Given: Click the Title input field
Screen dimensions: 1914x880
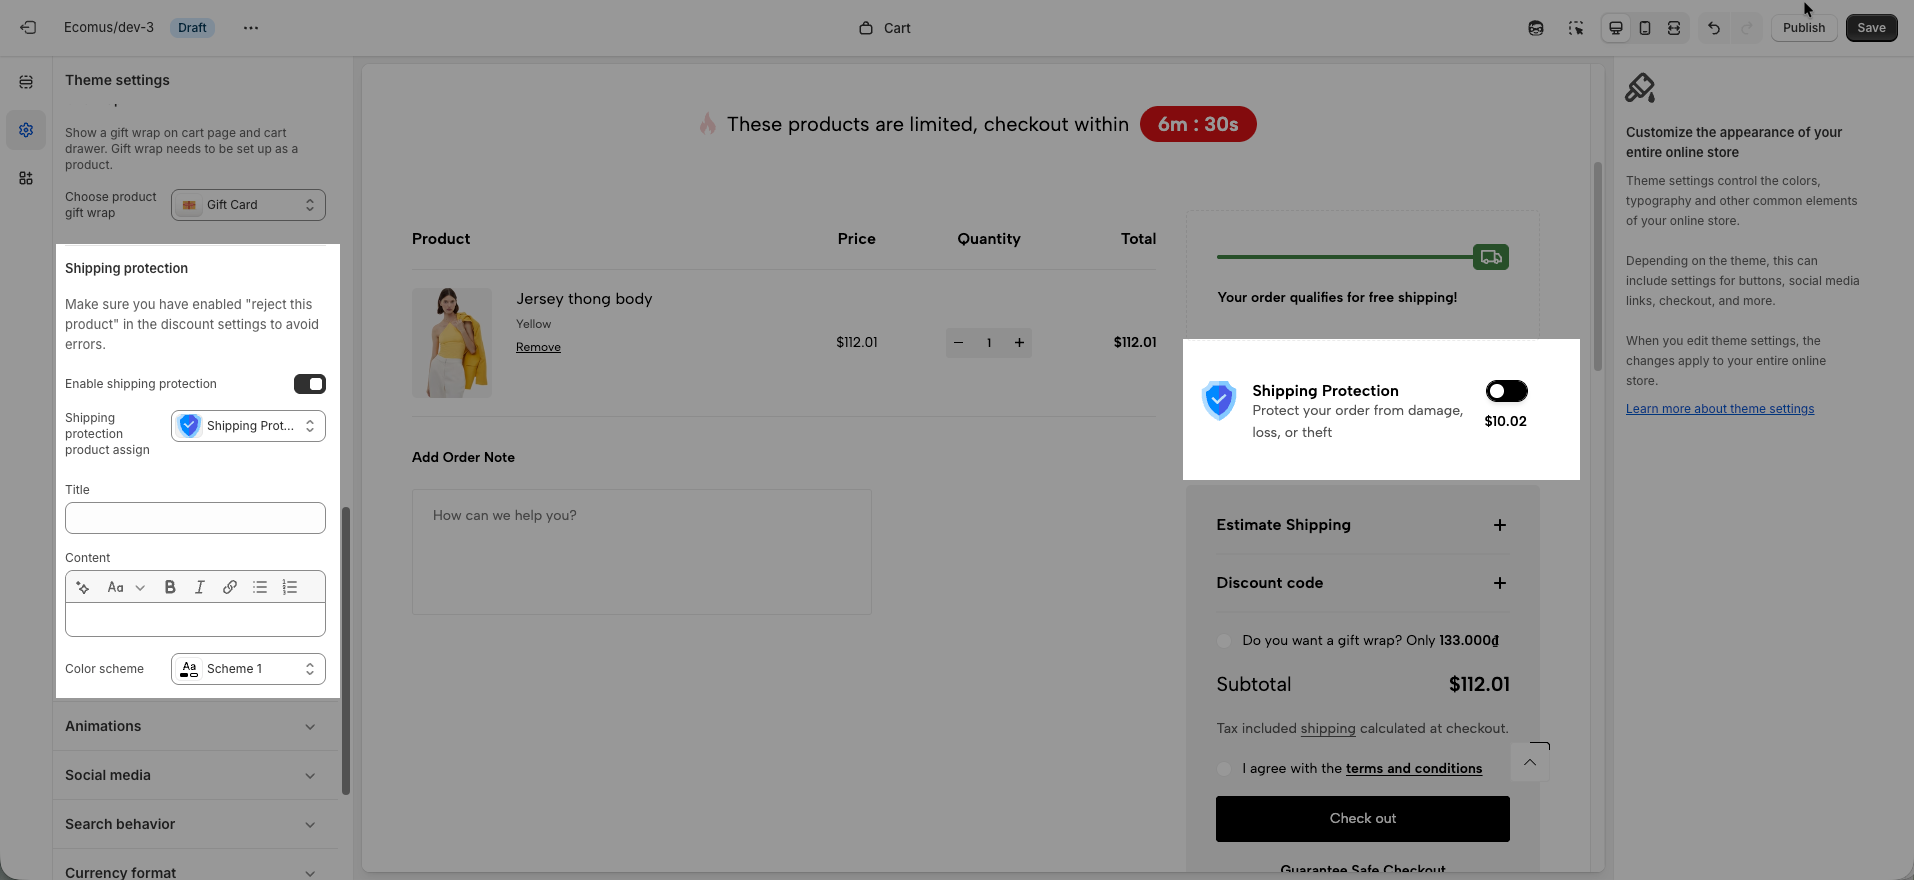Looking at the screenshot, I should (195, 518).
